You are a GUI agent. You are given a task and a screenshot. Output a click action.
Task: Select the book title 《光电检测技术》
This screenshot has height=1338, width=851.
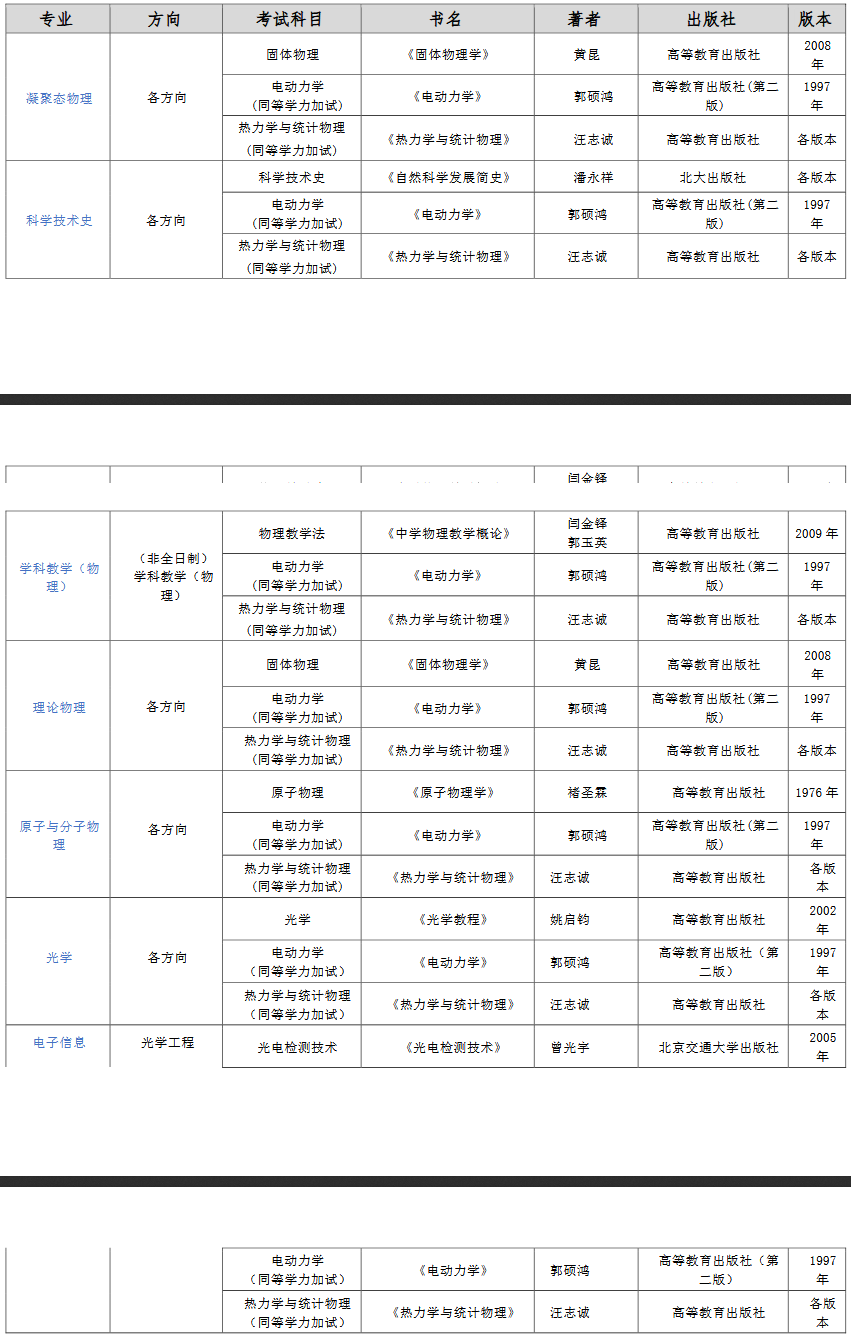[453, 1047]
